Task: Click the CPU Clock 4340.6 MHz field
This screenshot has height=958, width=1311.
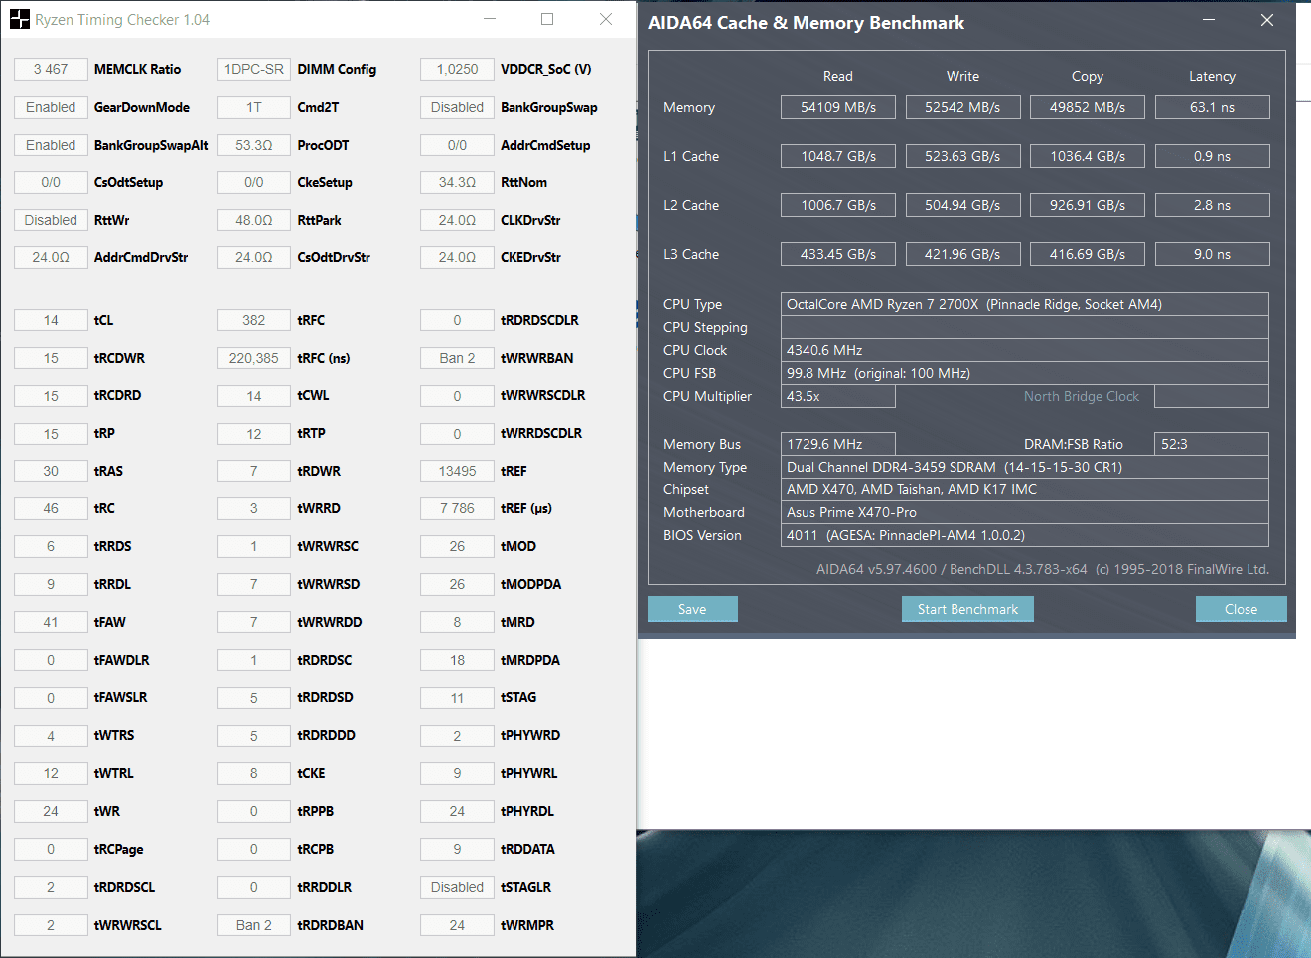Action: (x=1025, y=350)
